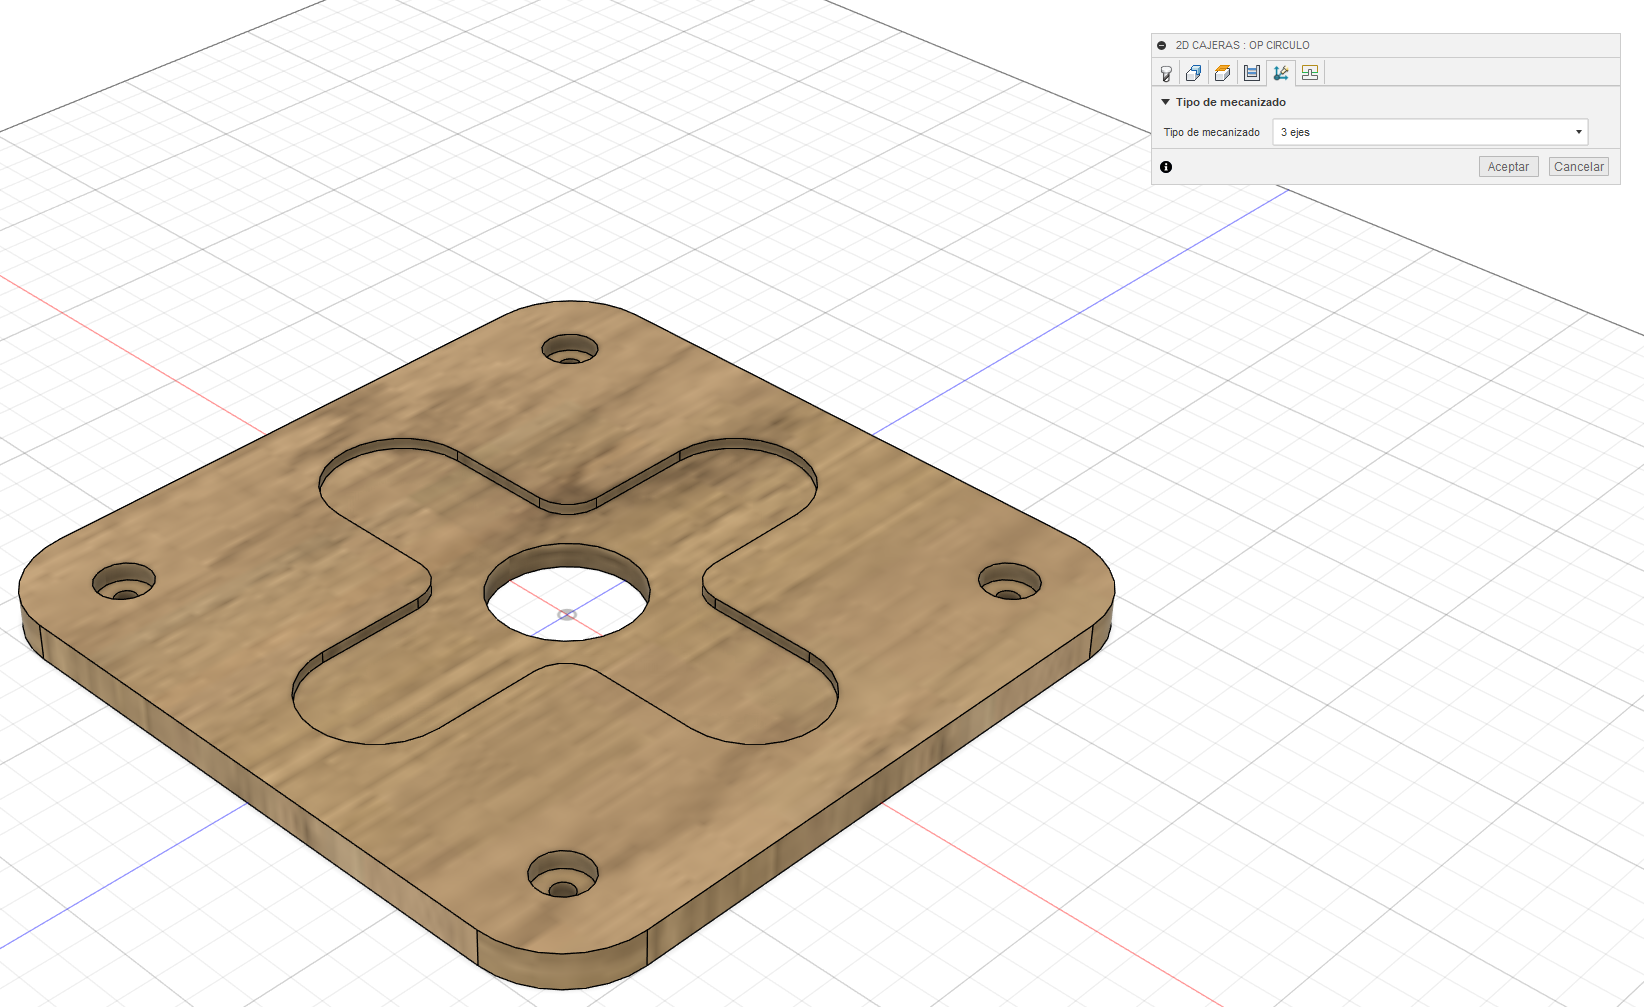Open the Linking tab with the green and yellow path icon

[1310, 73]
